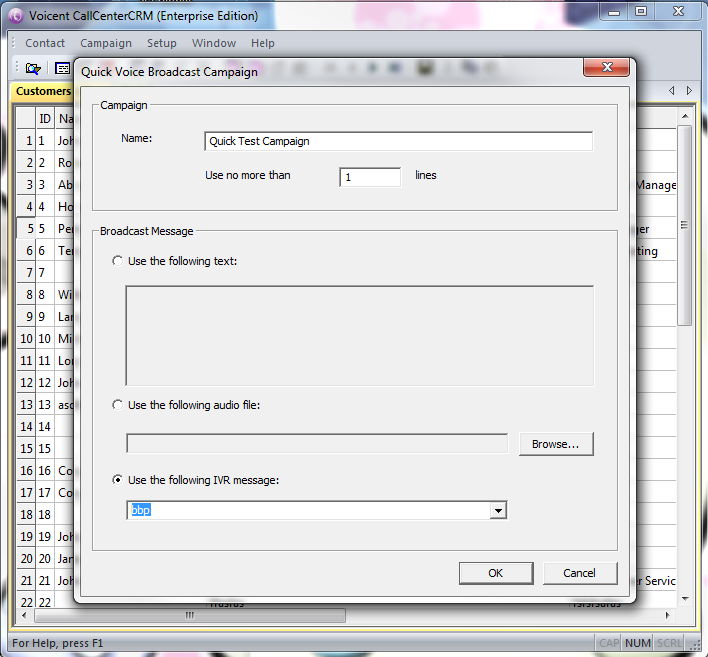Viewport: 708px width, 657px height.
Task: Open the Campaign menu
Action: [x=106, y=43]
